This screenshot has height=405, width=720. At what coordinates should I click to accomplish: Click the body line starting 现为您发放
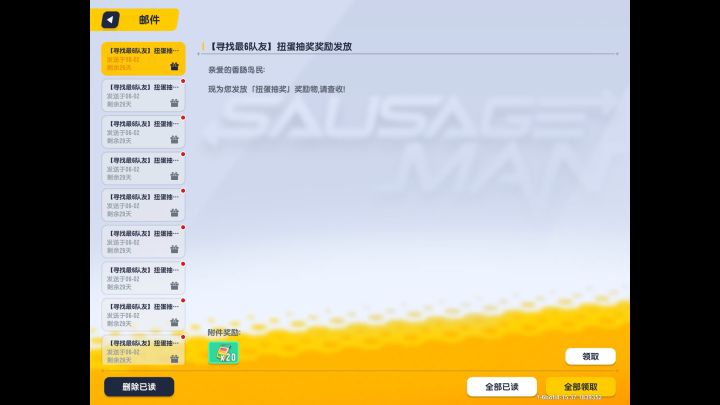pos(276,89)
